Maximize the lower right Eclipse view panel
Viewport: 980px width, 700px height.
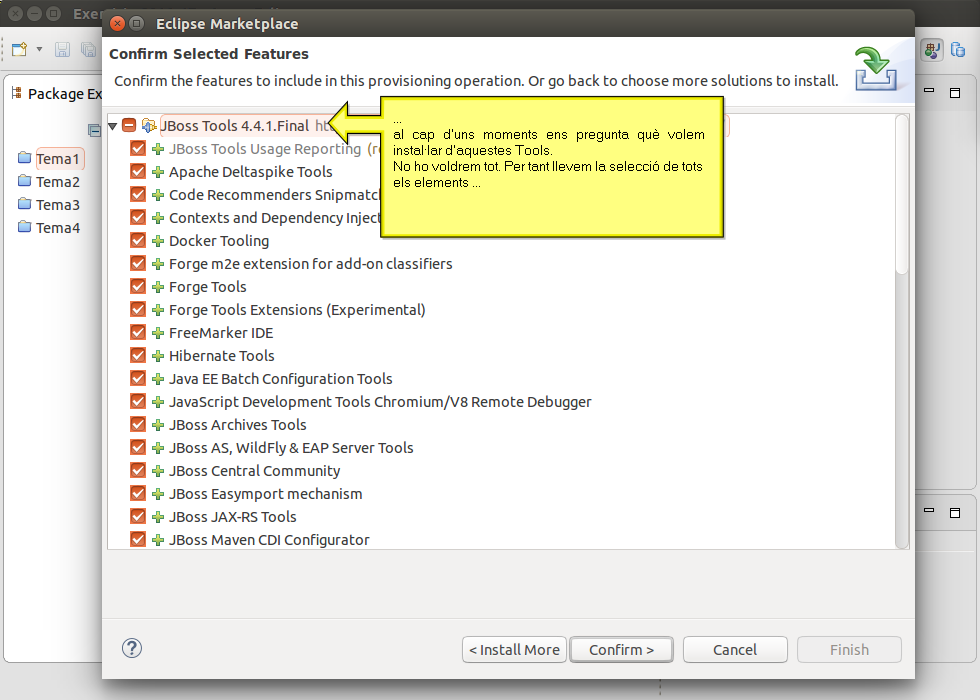(955, 512)
